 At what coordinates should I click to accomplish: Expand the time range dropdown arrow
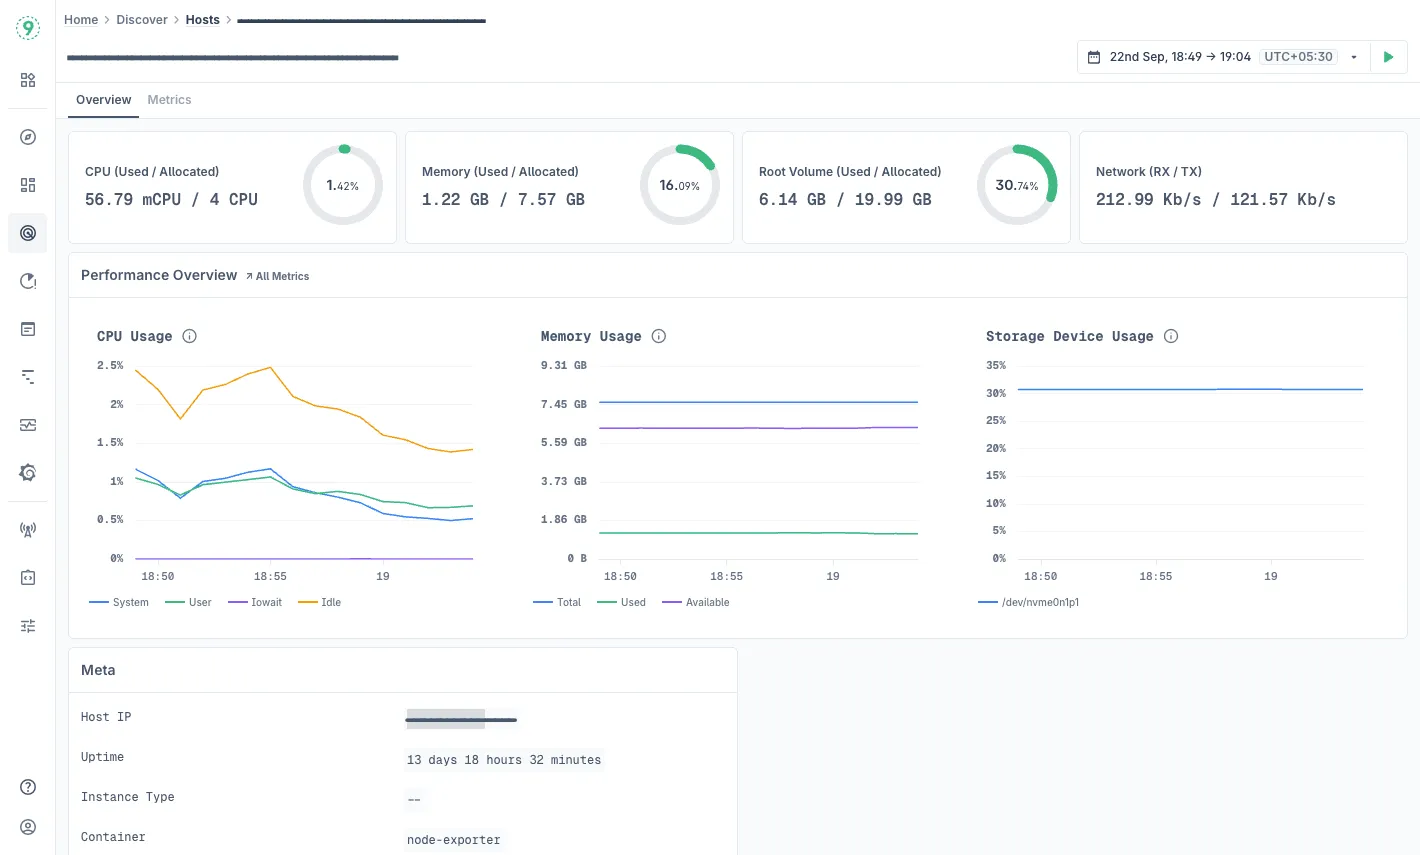point(1354,57)
